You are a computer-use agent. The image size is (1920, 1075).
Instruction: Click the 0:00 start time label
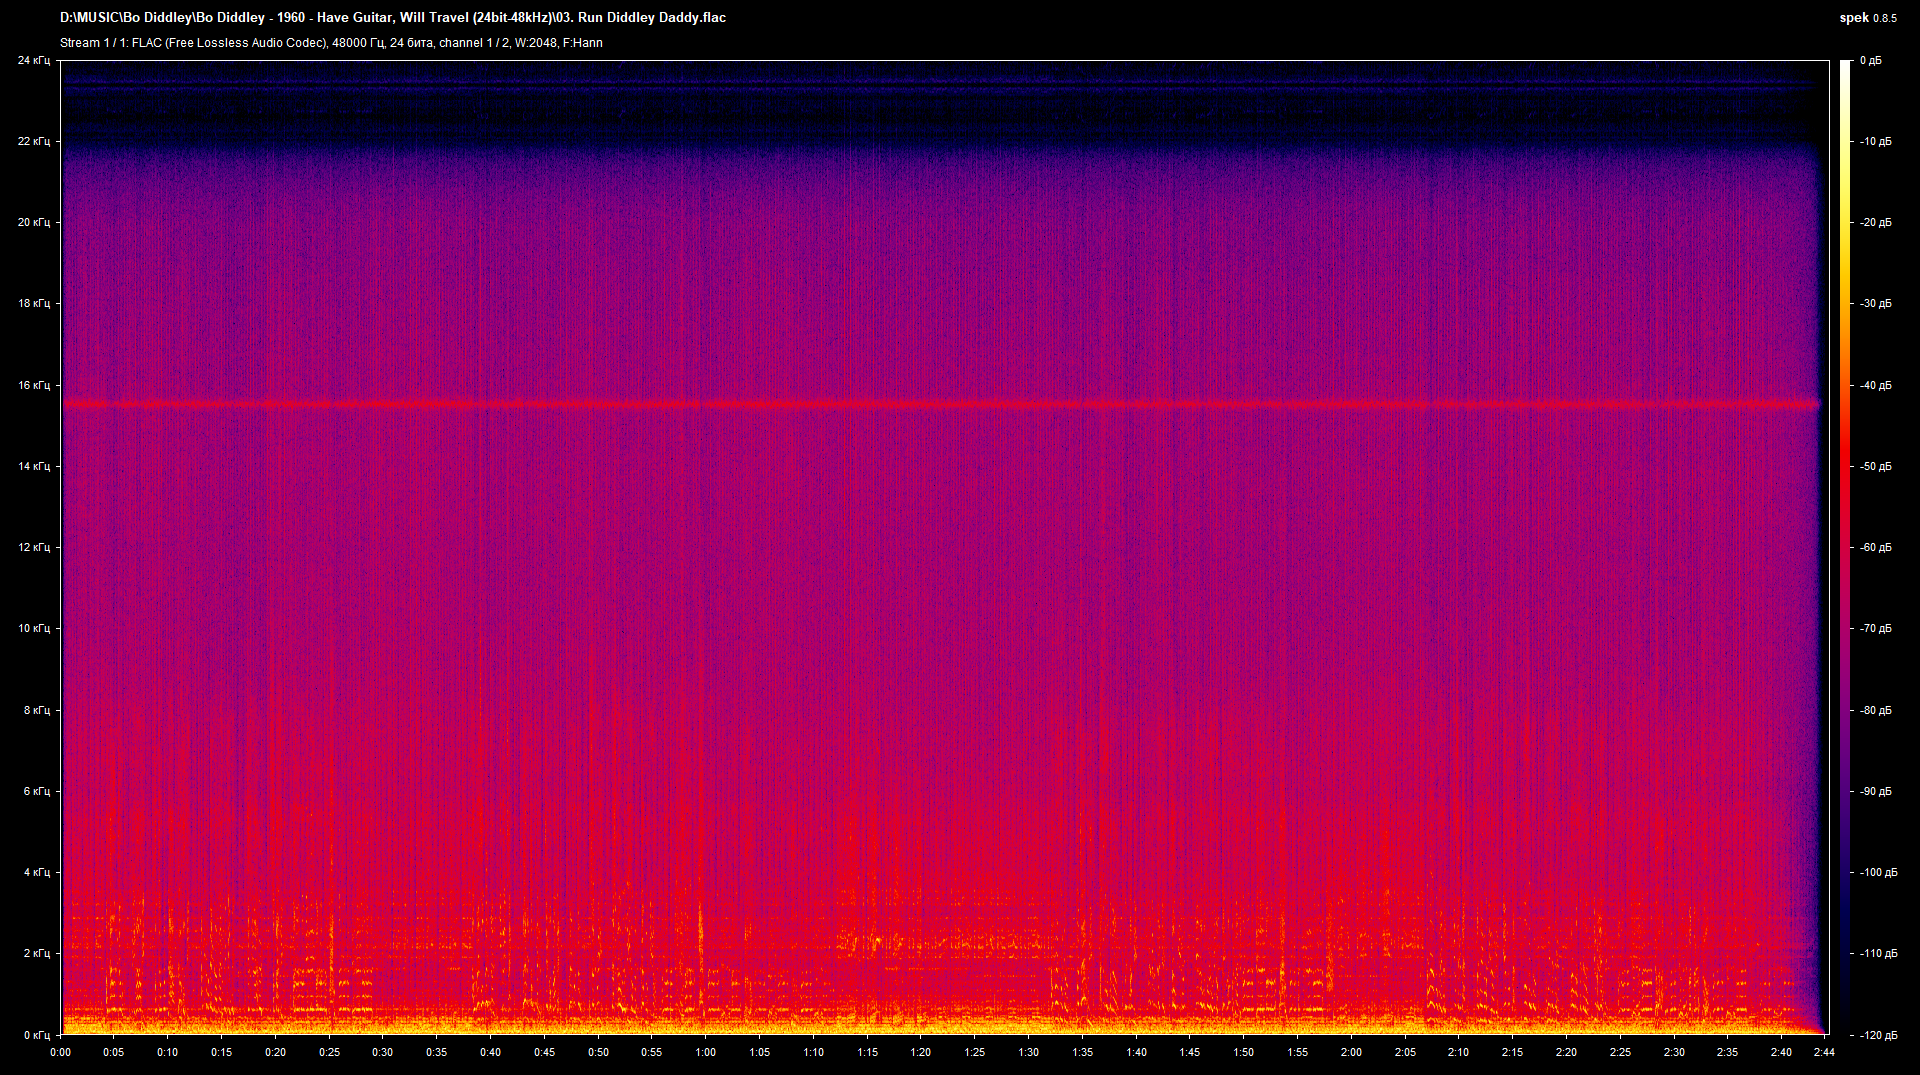pyautogui.click(x=60, y=1052)
